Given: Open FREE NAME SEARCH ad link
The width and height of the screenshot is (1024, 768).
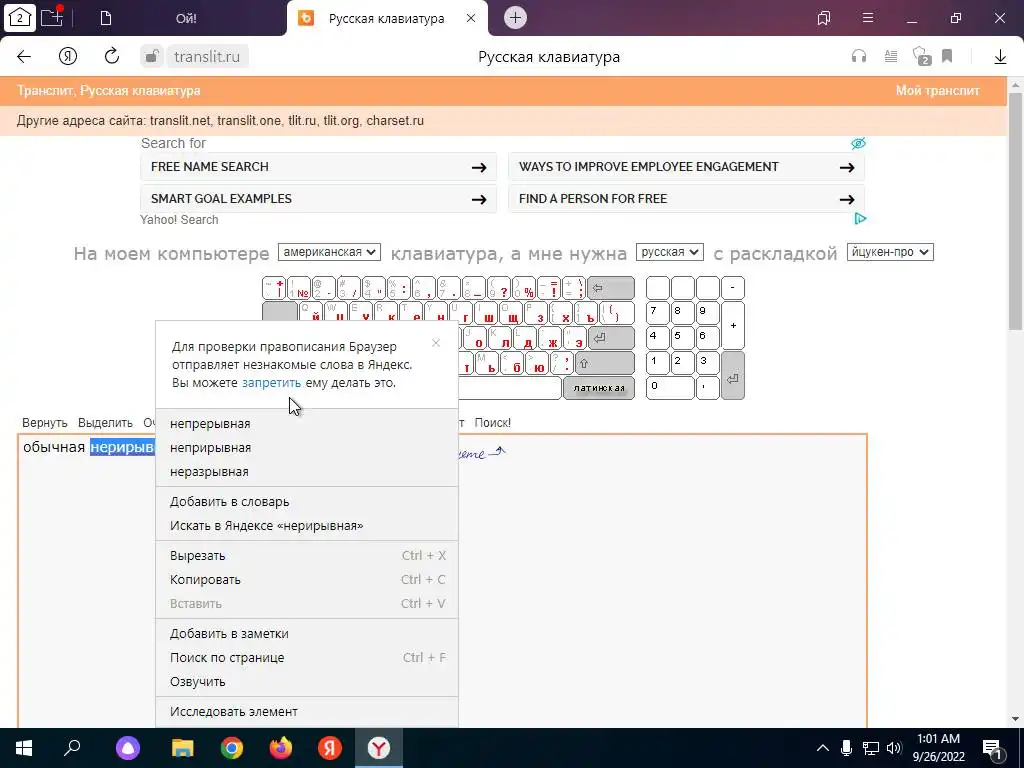Looking at the screenshot, I should tap(319, 167).
